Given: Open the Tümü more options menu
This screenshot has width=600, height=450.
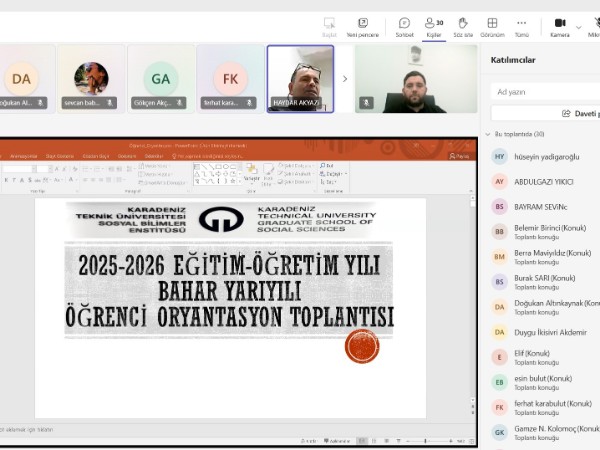Looking at the screenshot, I should 522,27.
